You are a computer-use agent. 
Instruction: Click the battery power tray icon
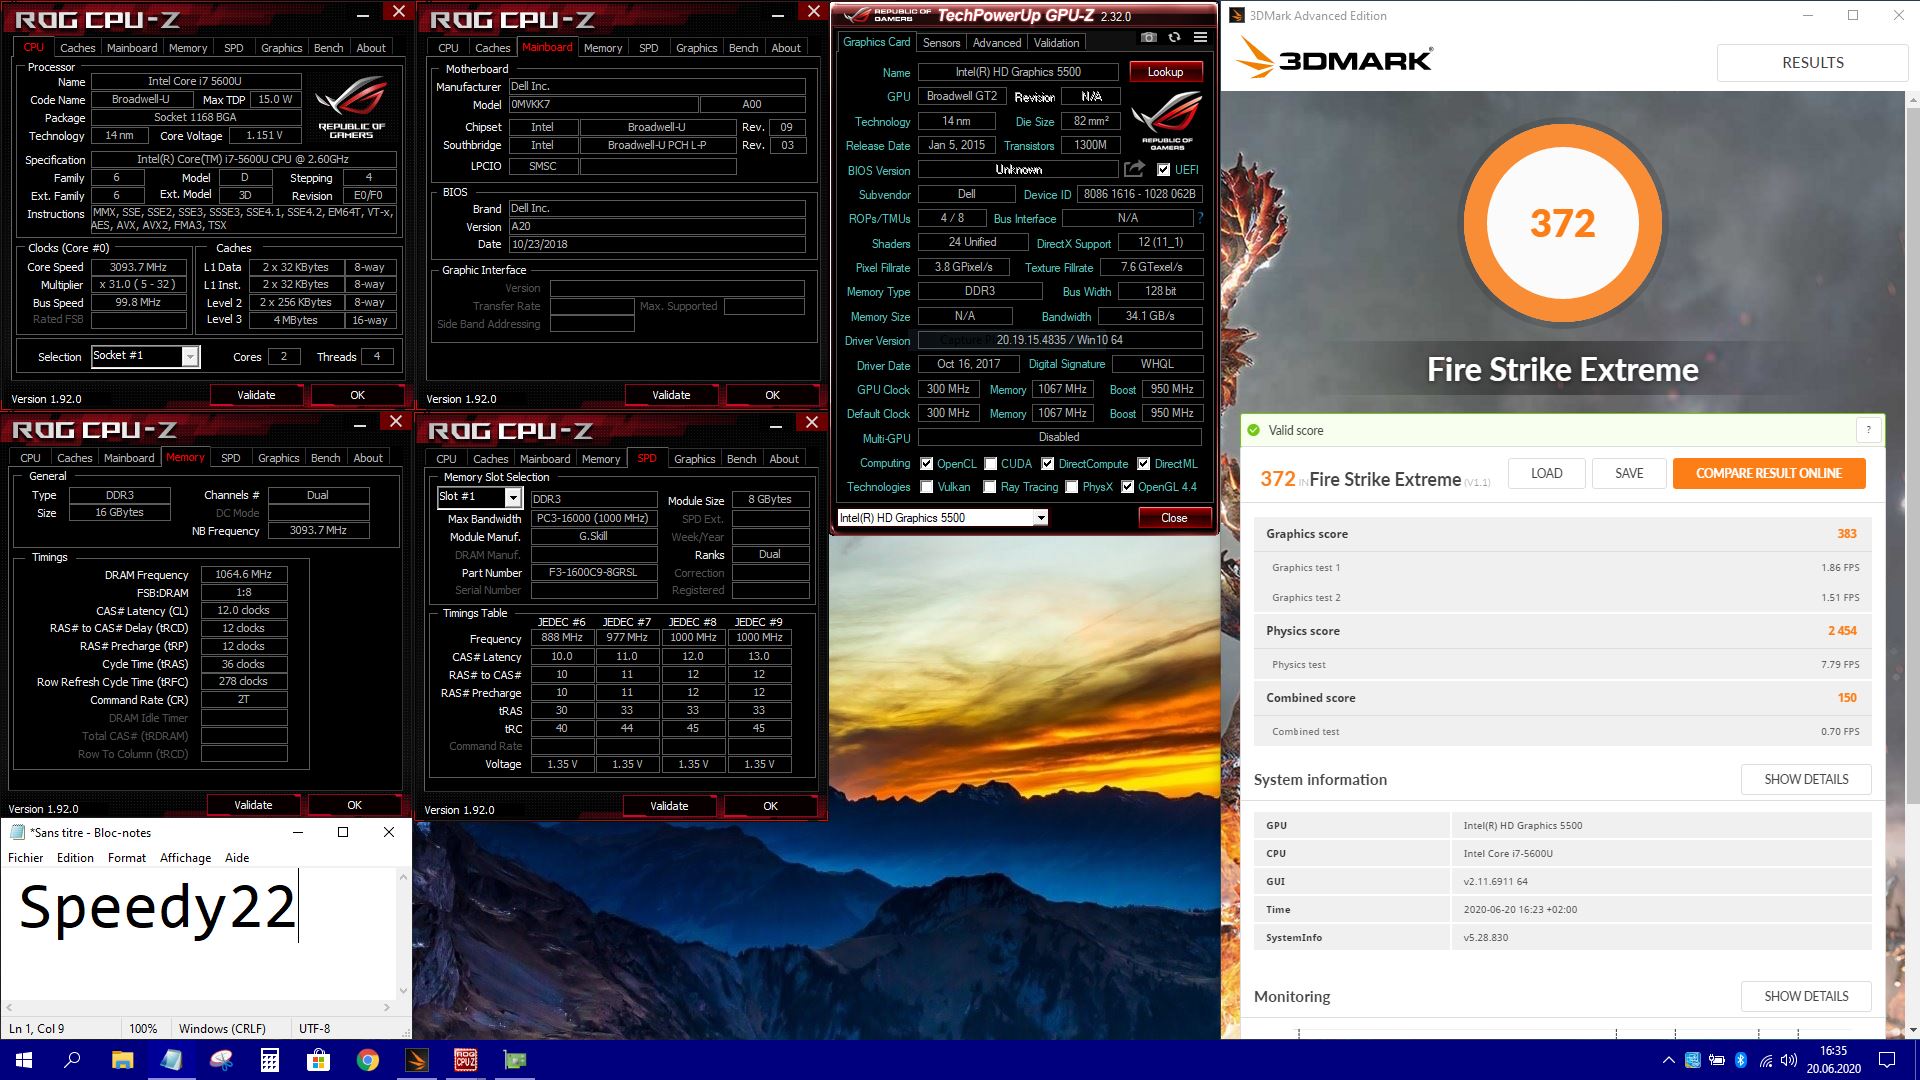tap(1716, 1060)
